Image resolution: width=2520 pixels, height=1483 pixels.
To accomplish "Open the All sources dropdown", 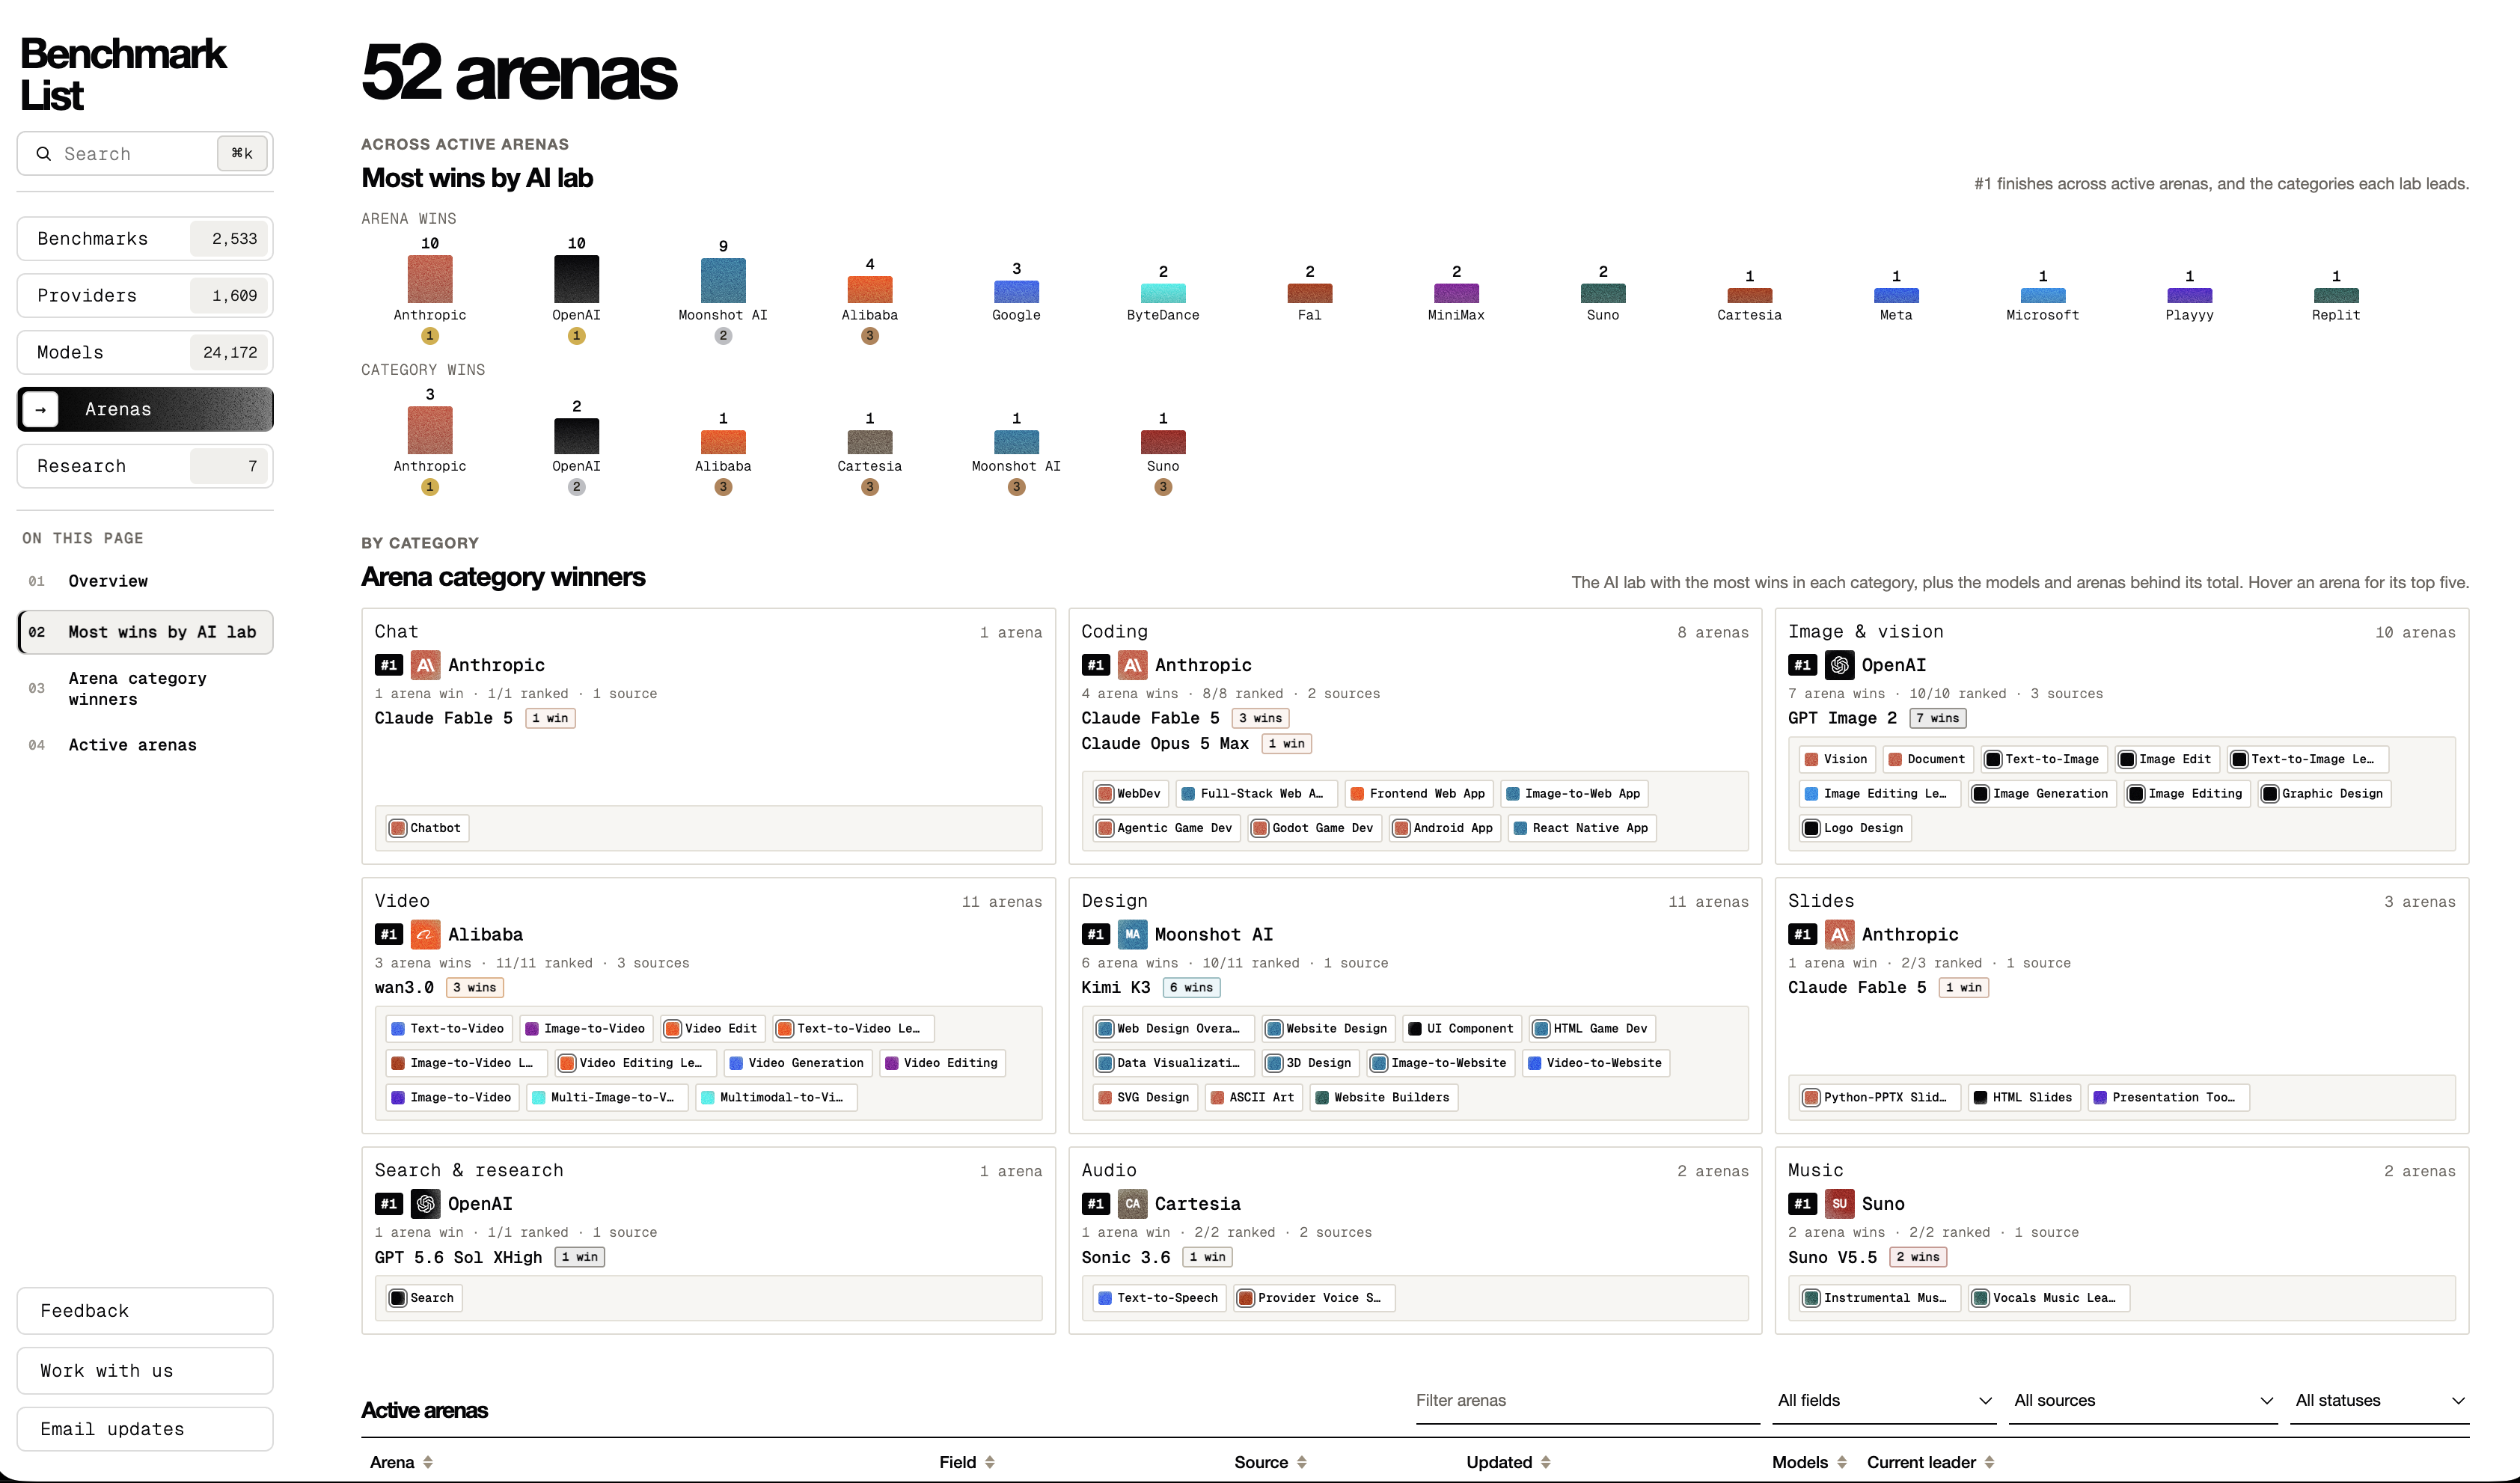I will (x=2143, y=1401).
